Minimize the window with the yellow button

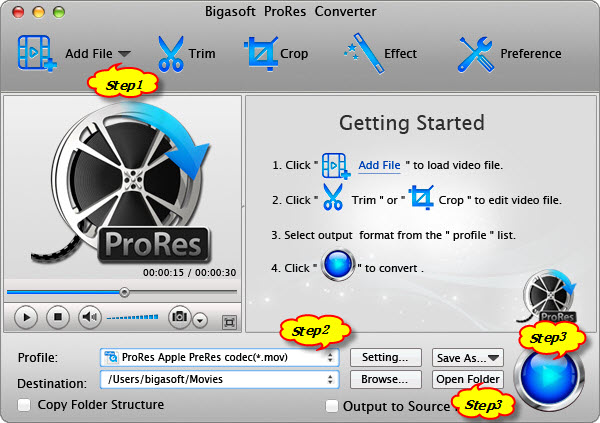[38, 12]
